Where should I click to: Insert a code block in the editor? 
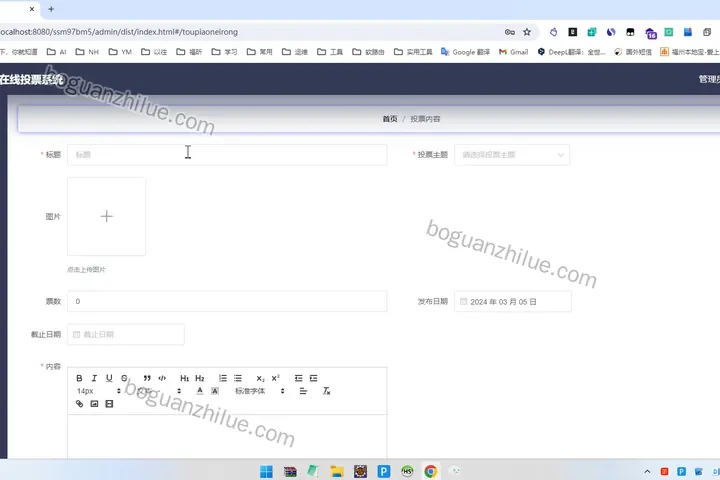point(162,378)
